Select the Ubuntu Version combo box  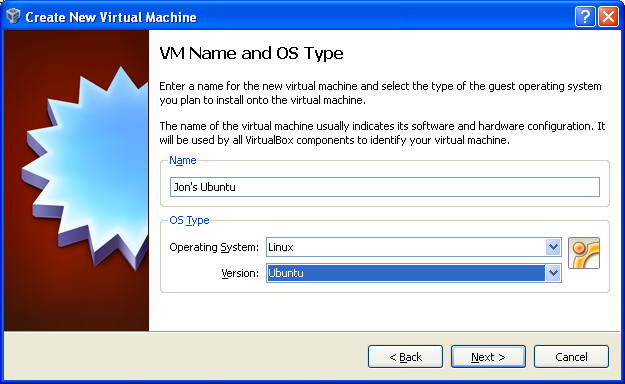coord(414,273)
